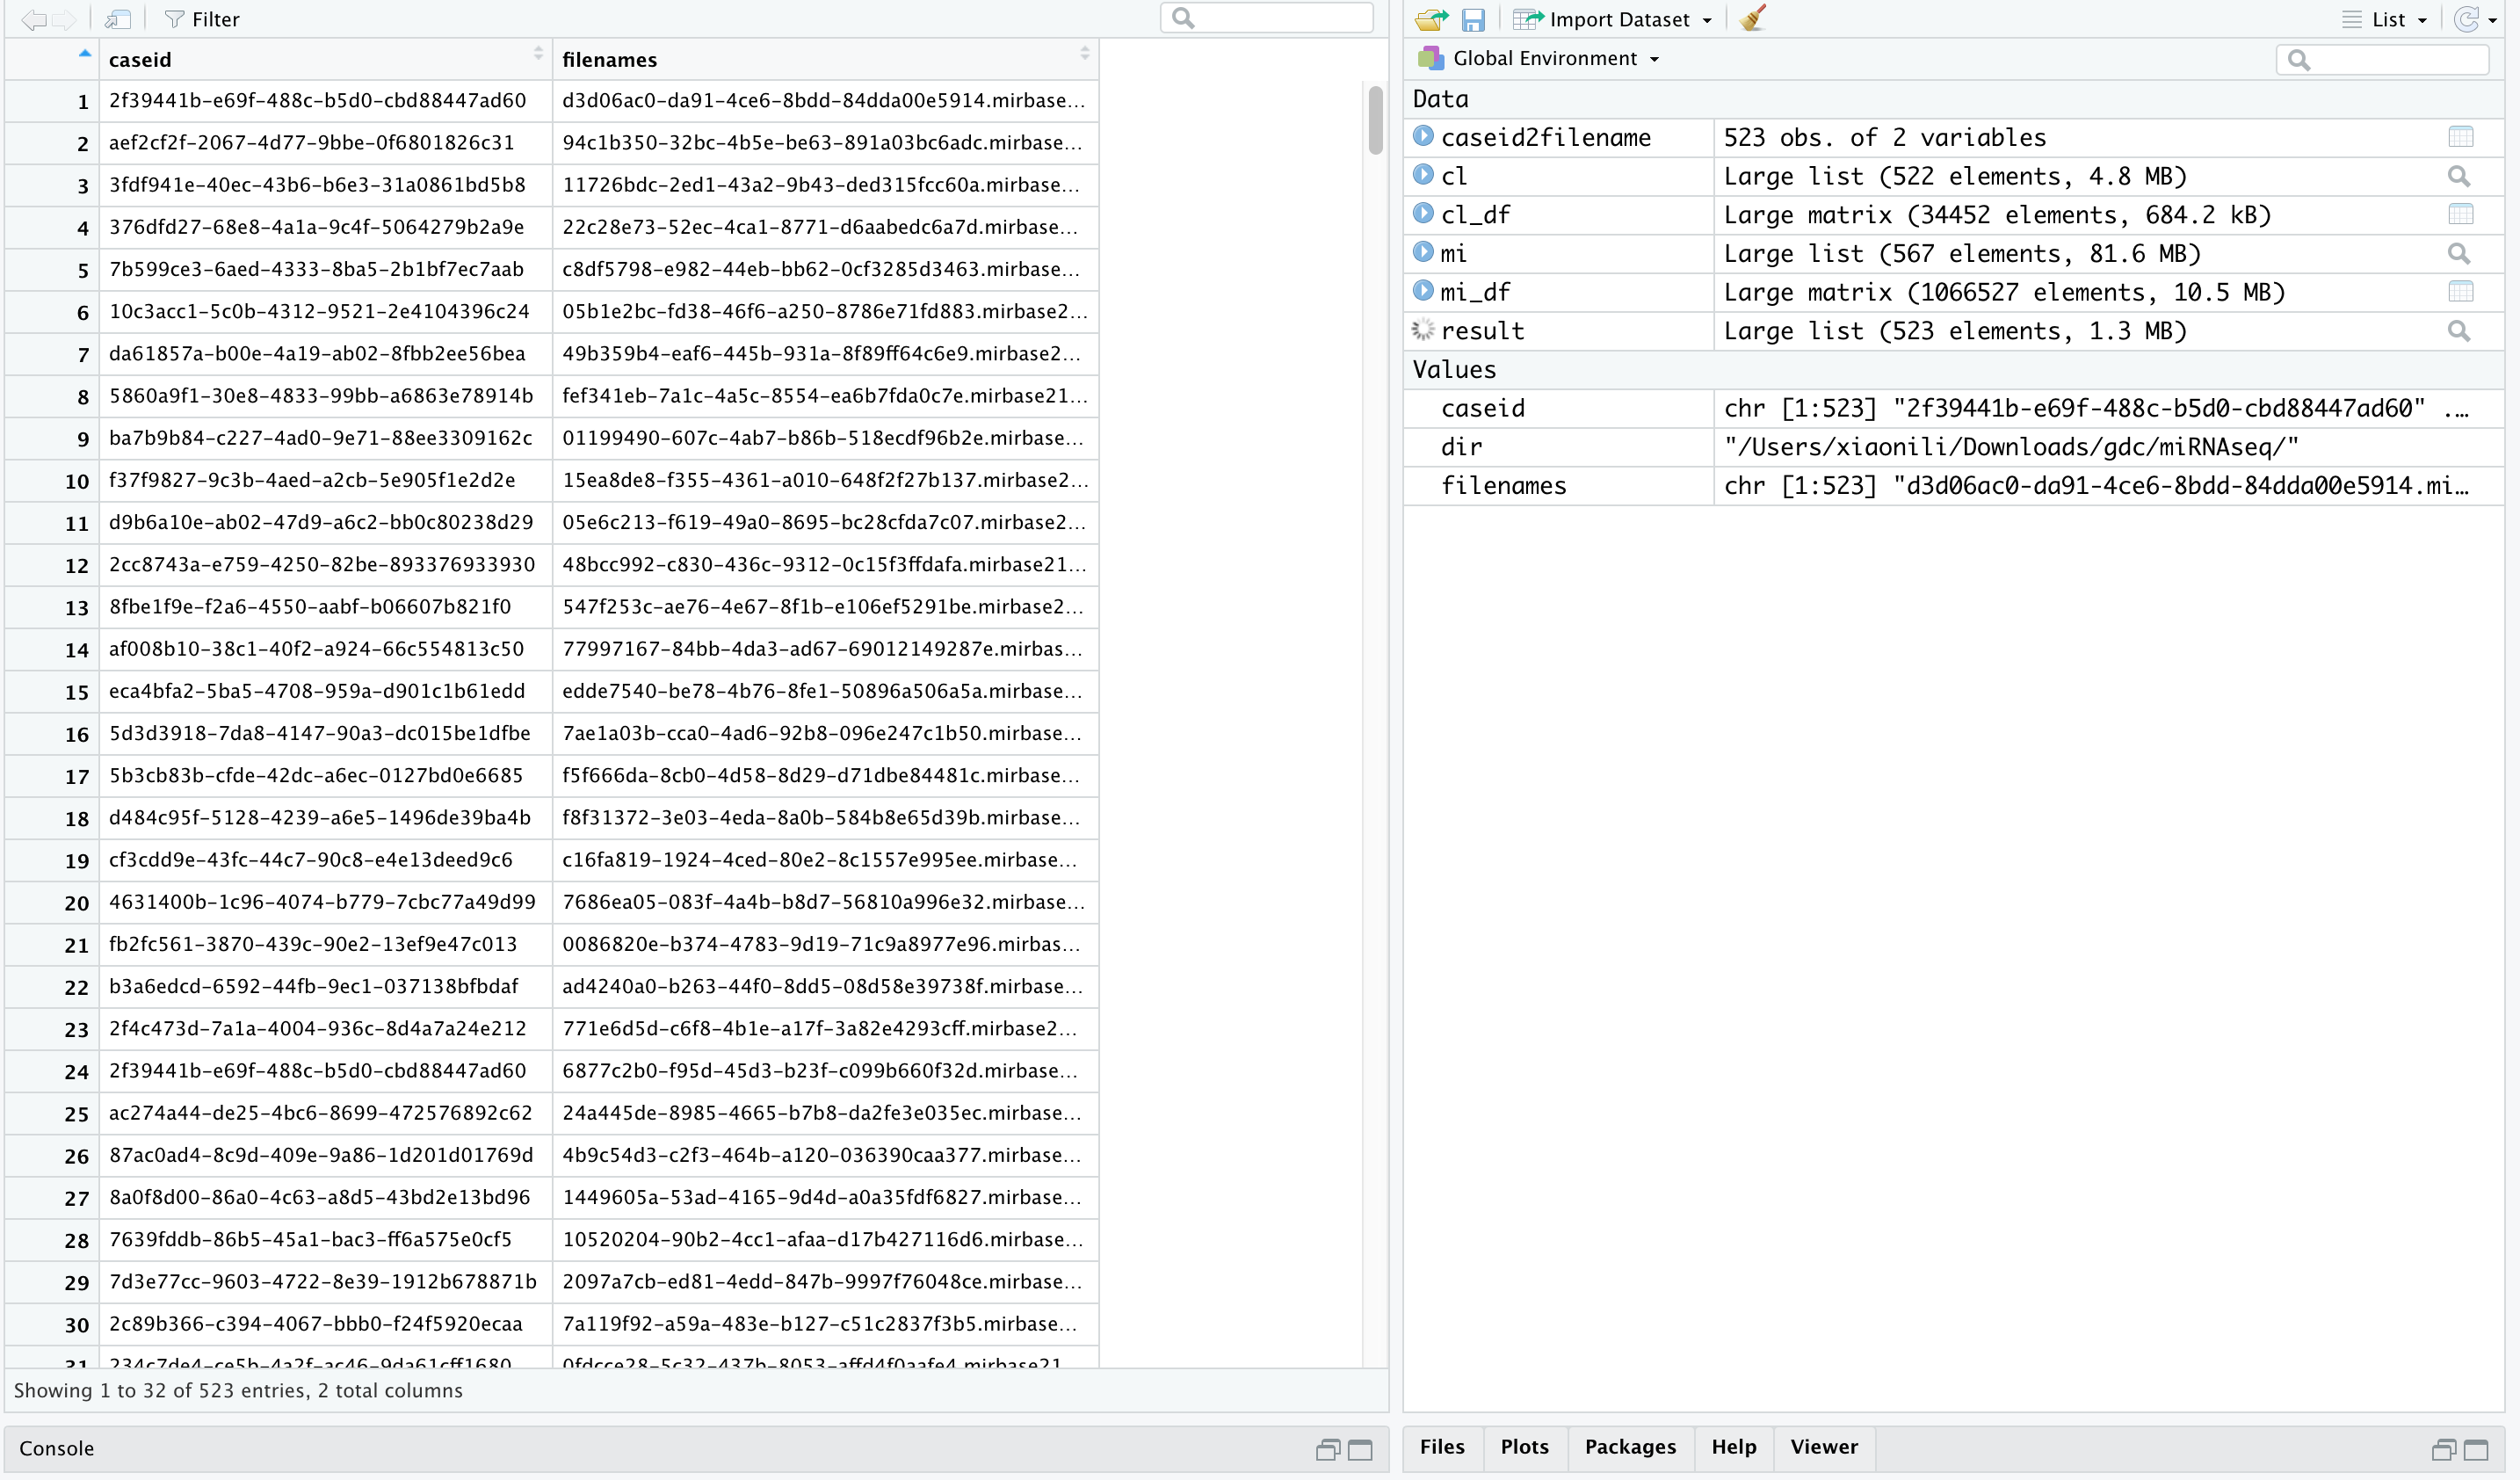The image size is (2520, 1480).
Task: Inspect result with magnifier icon
Action: click(x=2459, y=331)
